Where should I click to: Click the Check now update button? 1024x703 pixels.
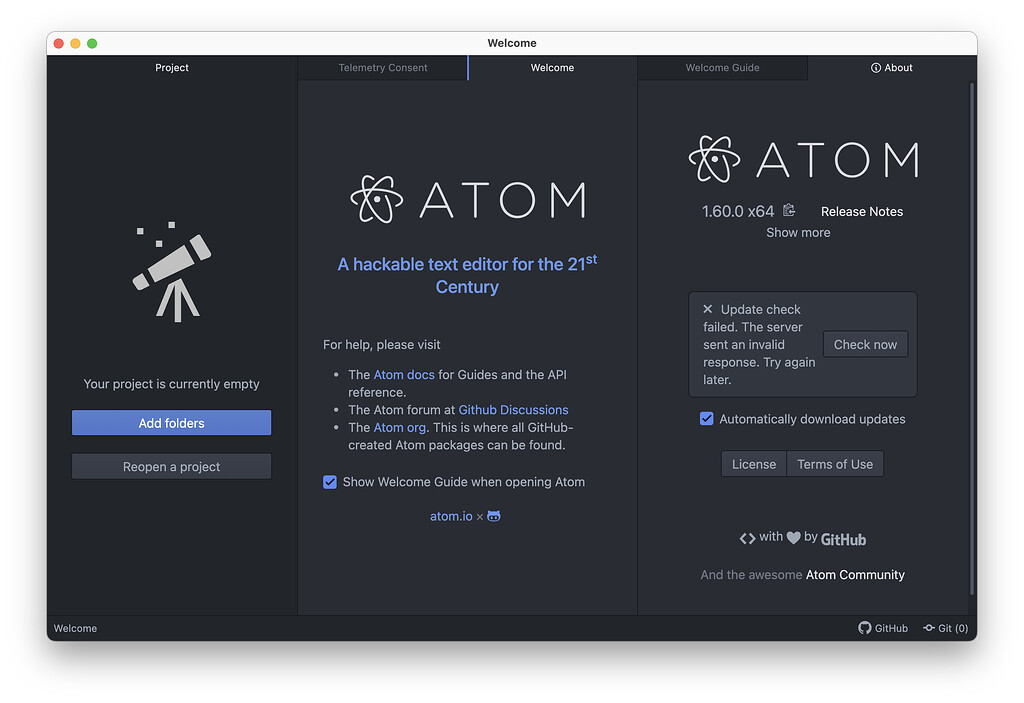(865, 344)
